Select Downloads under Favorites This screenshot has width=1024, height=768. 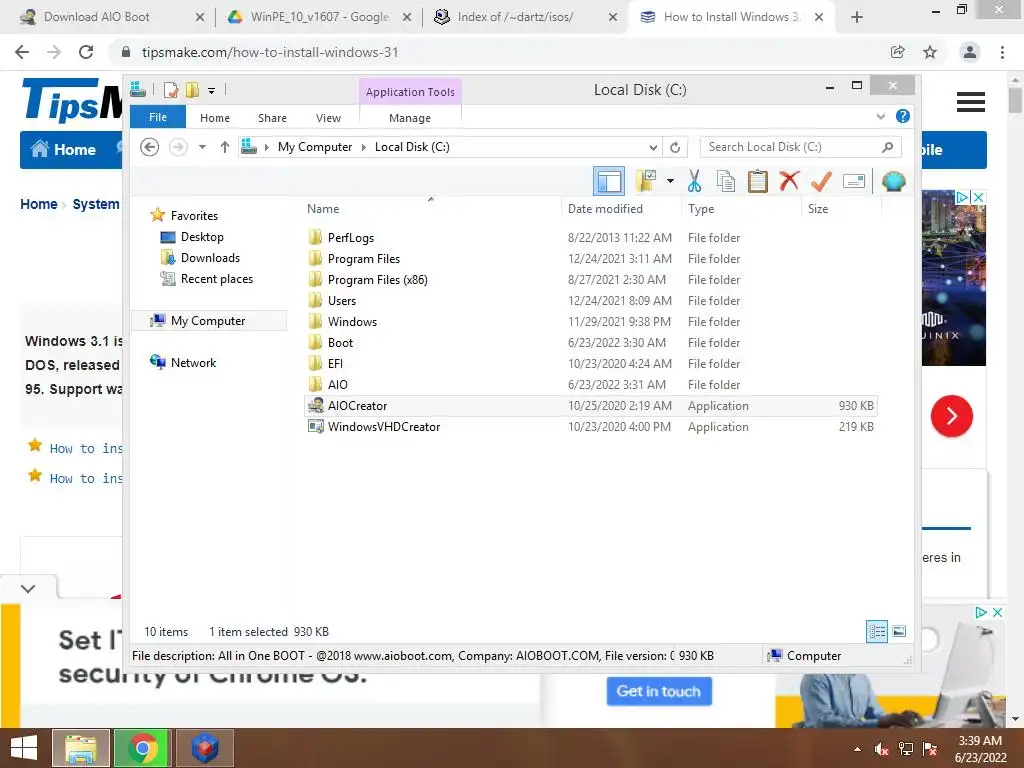click(x=210, y=258)
